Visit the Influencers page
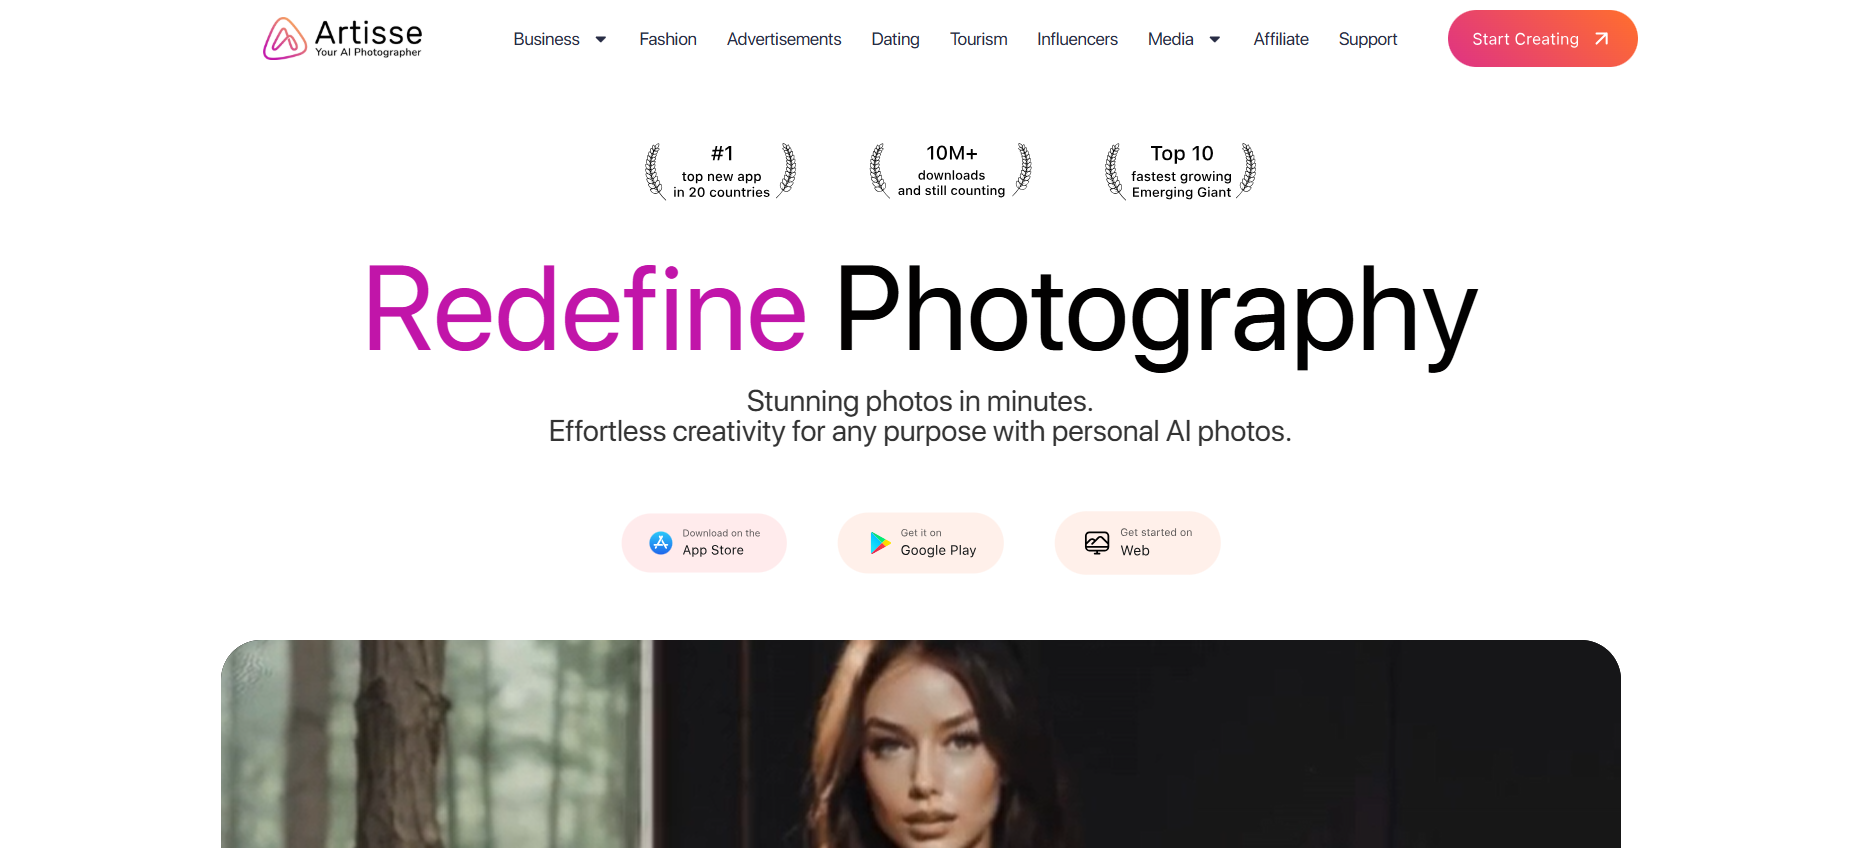The image size is (1862, 848). 1077,39
